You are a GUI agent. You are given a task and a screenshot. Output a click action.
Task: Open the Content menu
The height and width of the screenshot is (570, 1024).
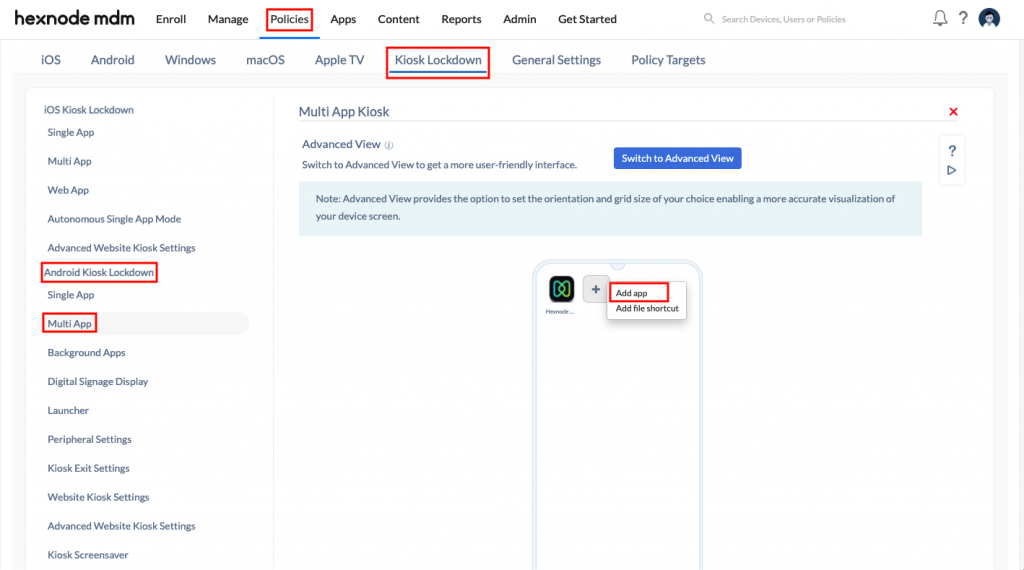[398, 19]
